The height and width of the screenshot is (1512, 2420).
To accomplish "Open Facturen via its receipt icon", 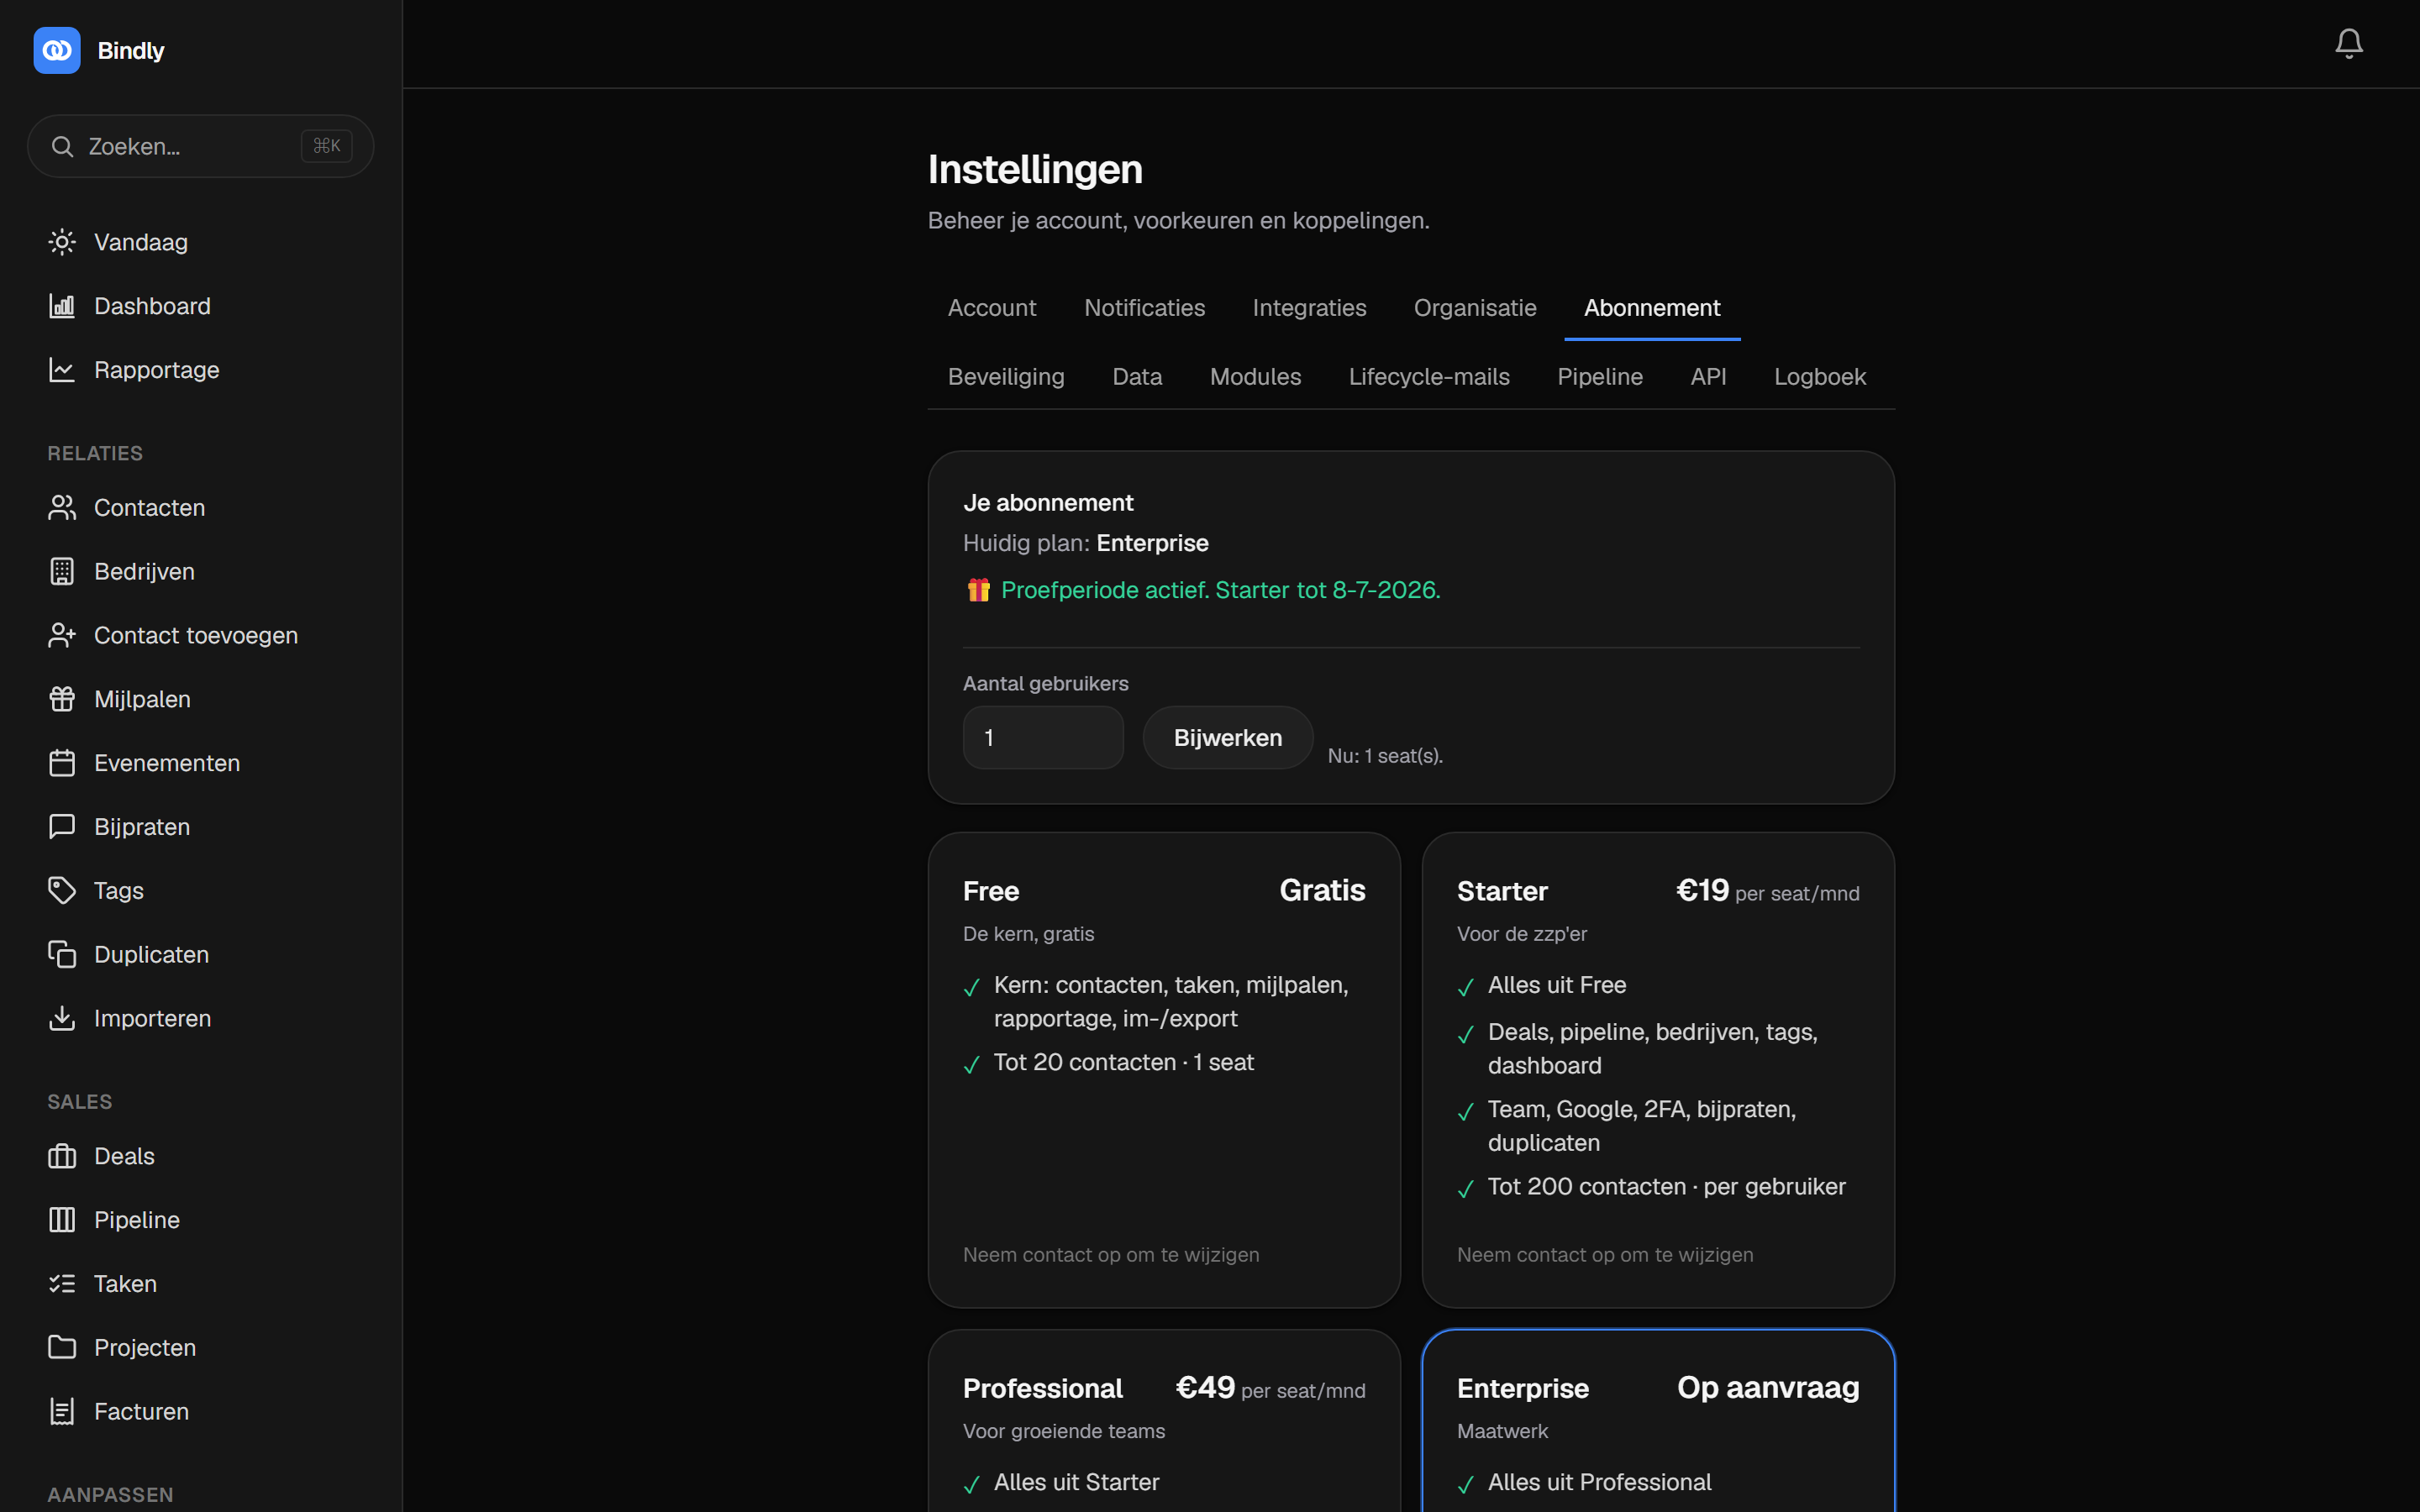I will (x=62, y=1411).
